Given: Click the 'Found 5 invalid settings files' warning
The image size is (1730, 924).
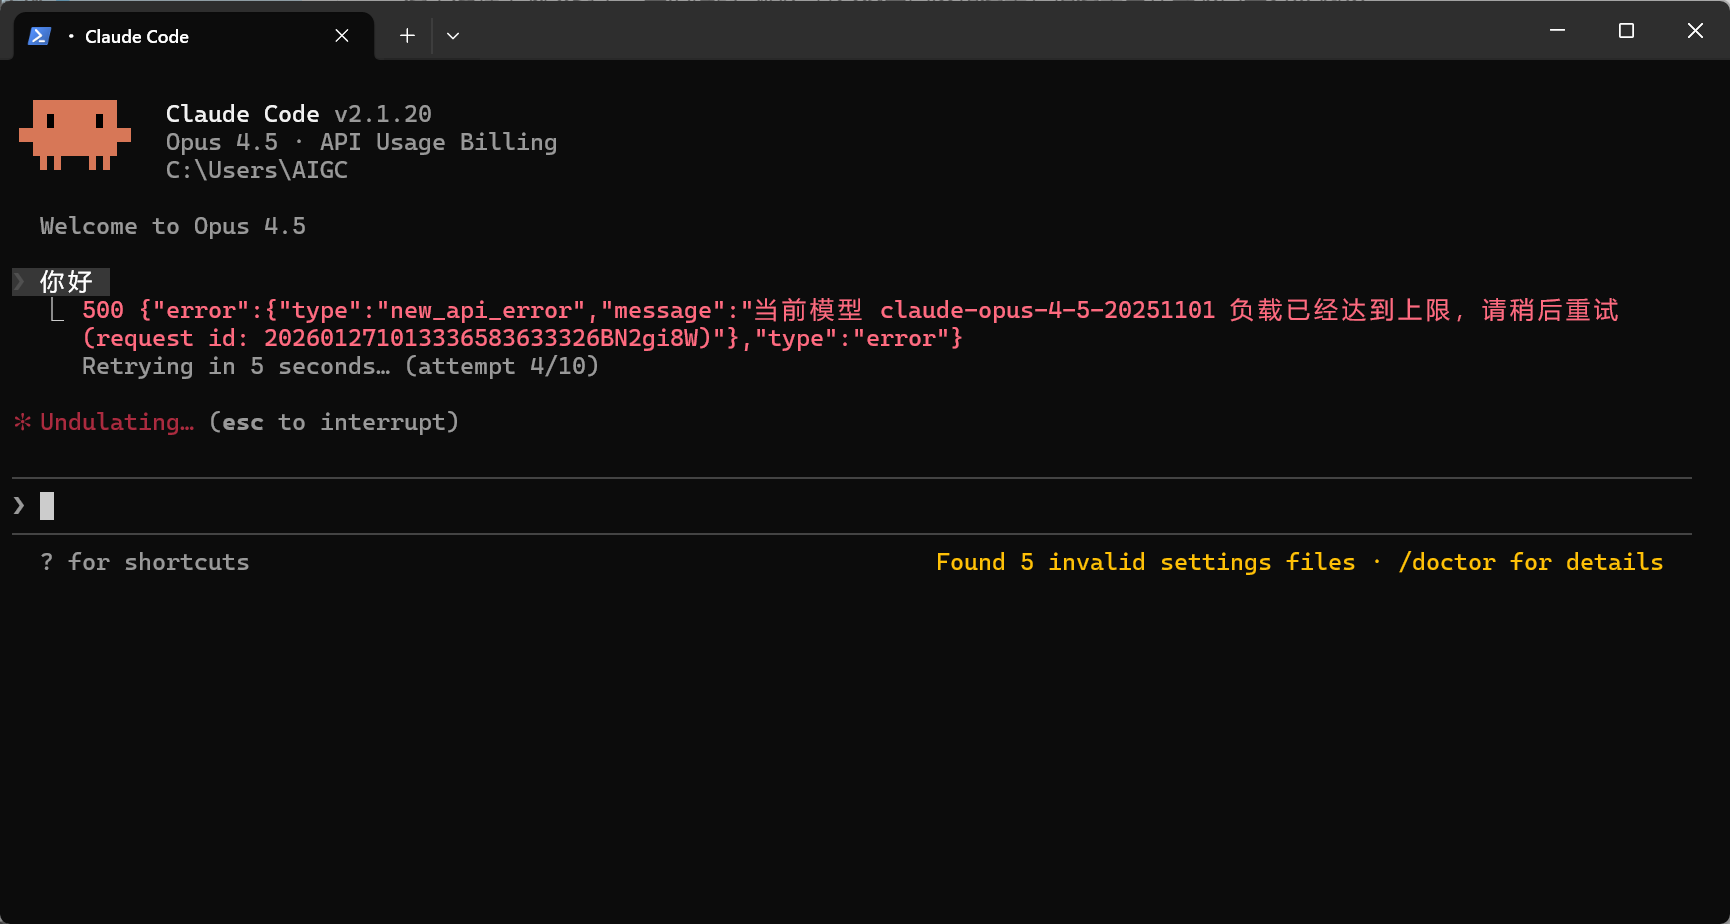Looking at the screenshot, I should [1146, 562].
